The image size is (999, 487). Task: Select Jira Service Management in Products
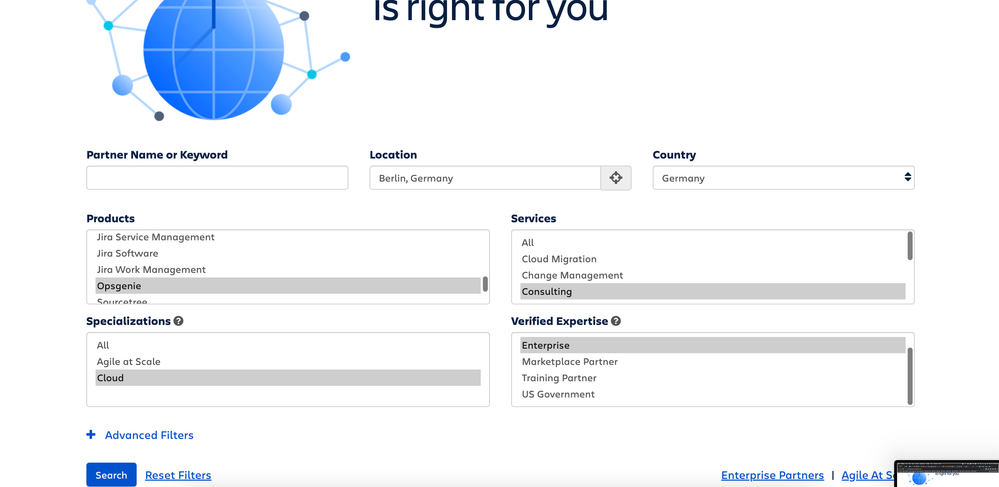tap(288, 237)
